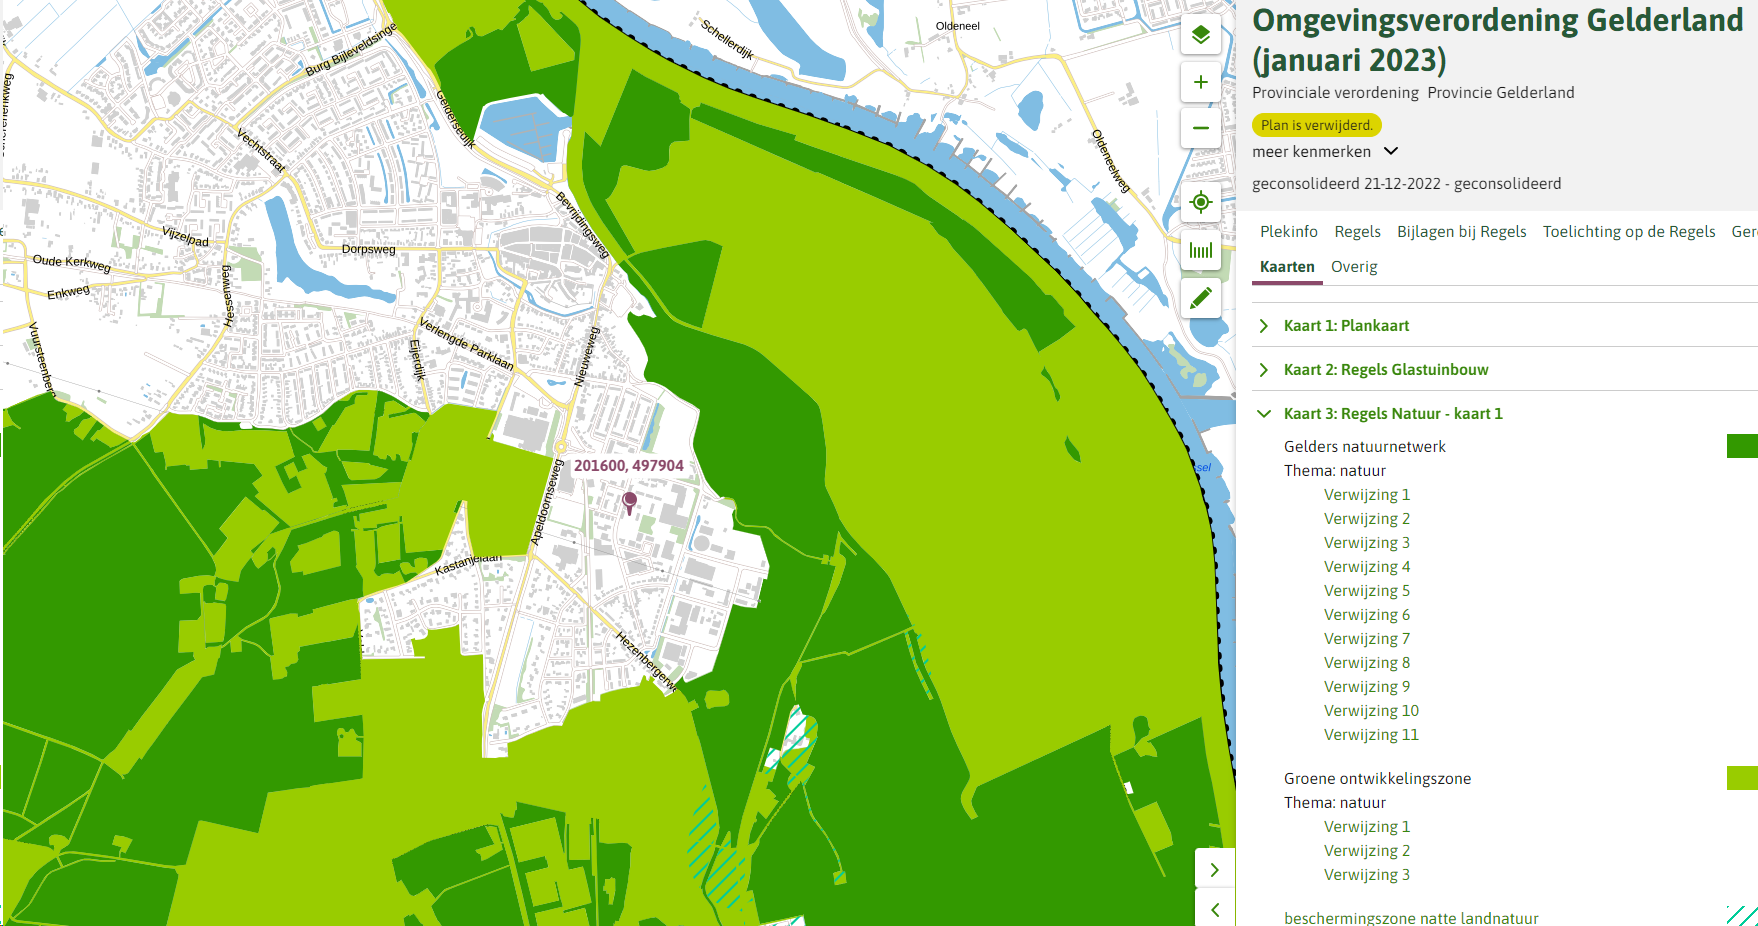This screenshot has width=1758, height=926.
Task: Click the left arrow panel toggle
Action: click(1214, 910)
